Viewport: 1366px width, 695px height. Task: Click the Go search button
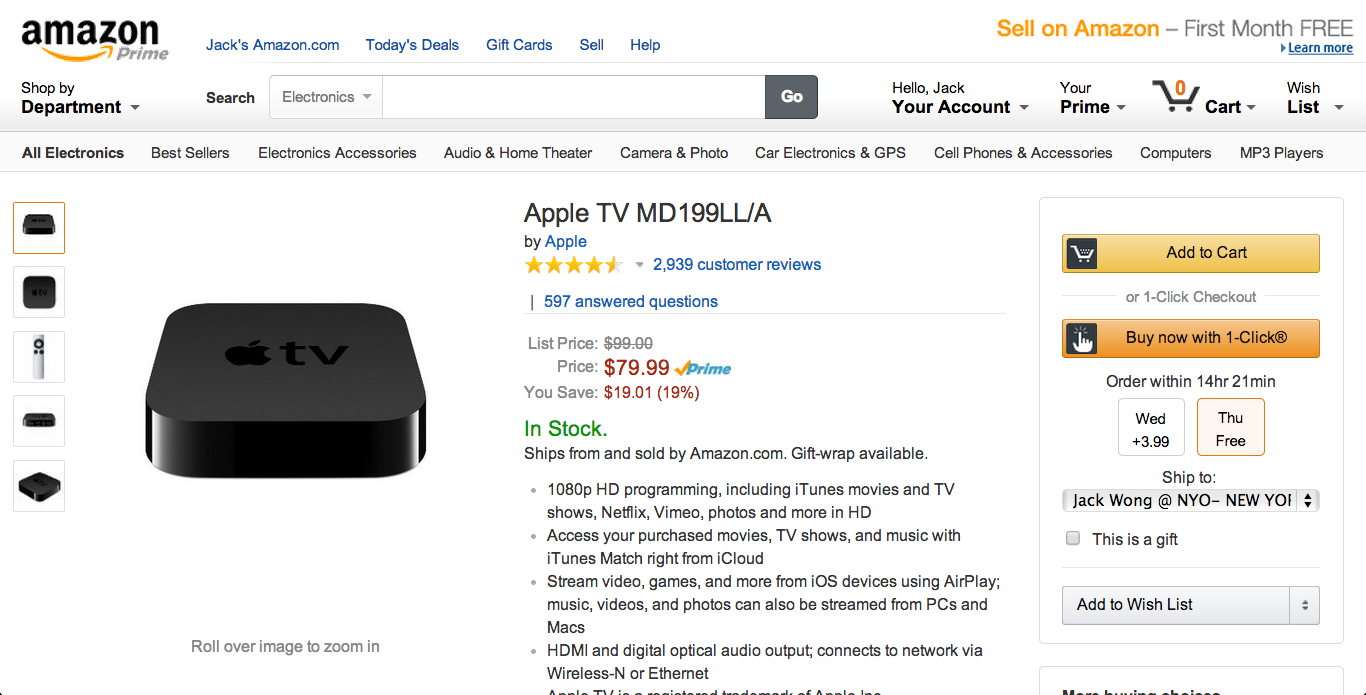click(791, 97)
